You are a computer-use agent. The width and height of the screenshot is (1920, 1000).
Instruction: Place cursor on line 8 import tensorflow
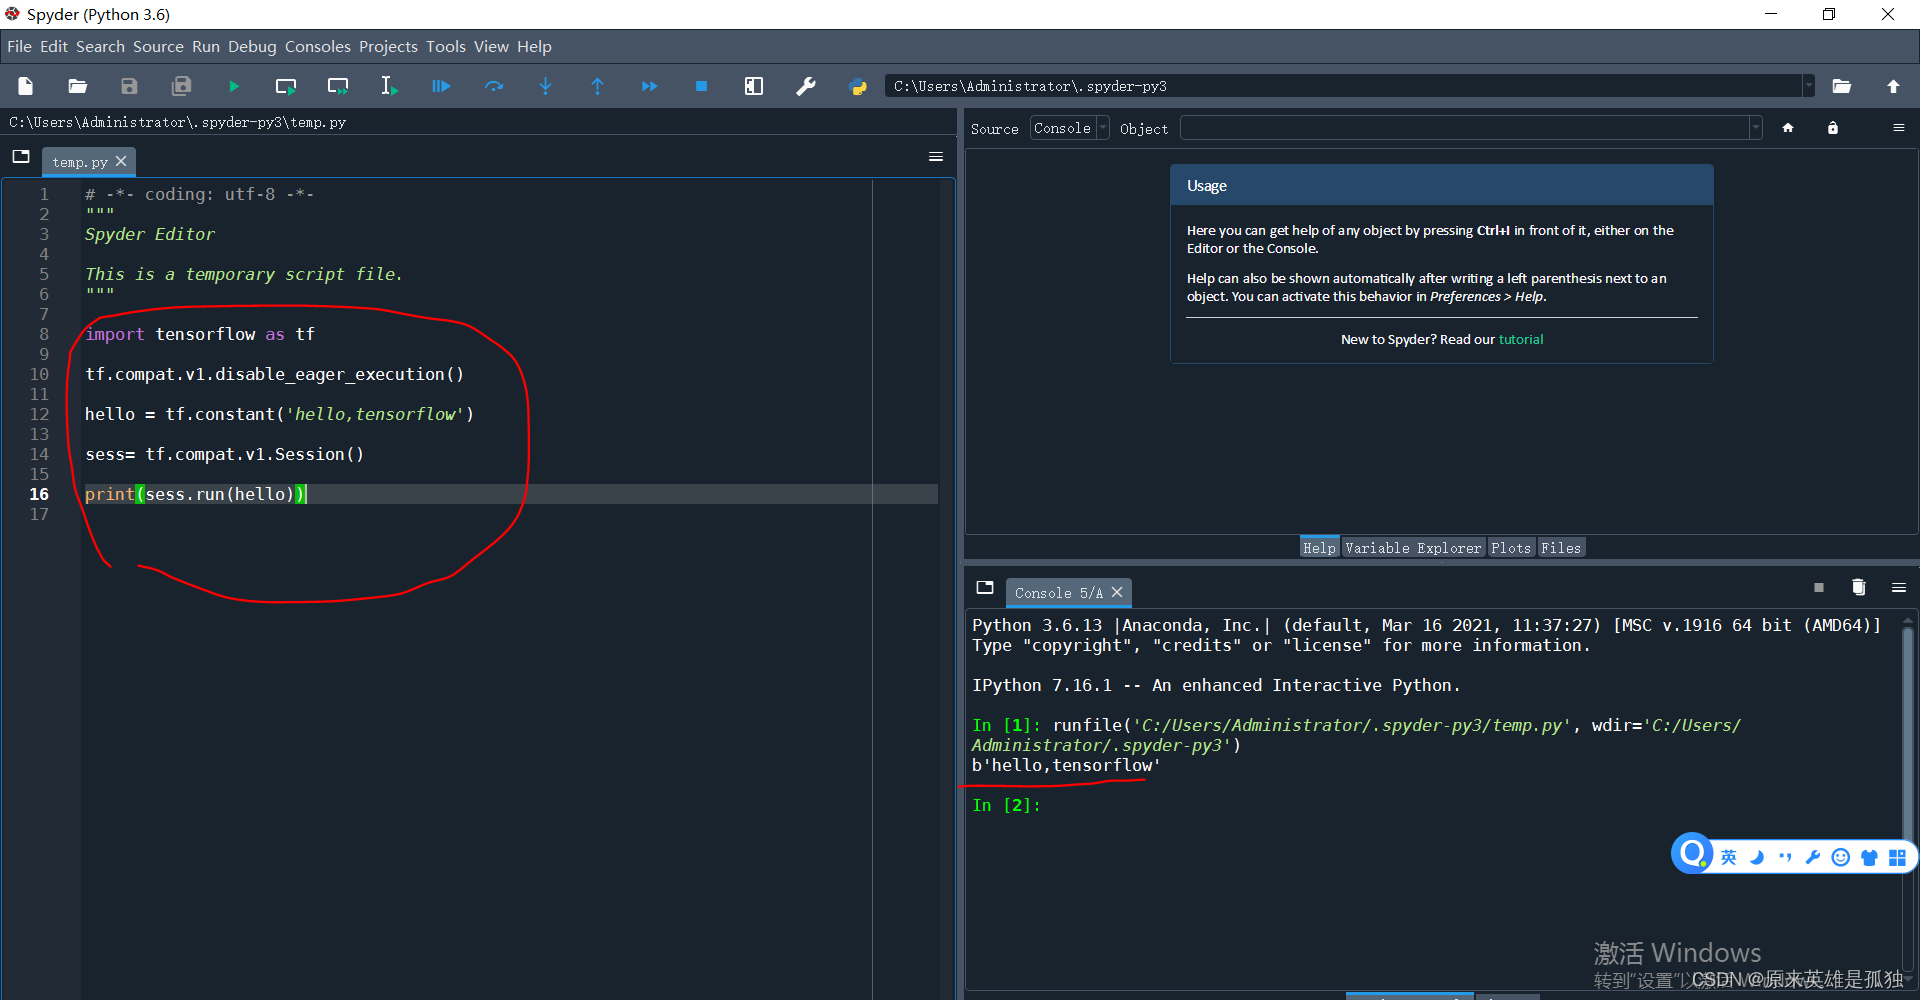(x=199, y=334)
